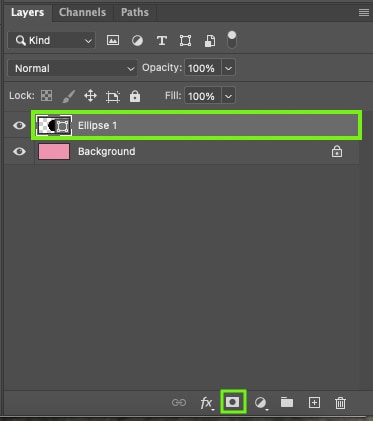Filter layers by smart object icon
Screen dimensions: 373x421
(x=210, y=41)
